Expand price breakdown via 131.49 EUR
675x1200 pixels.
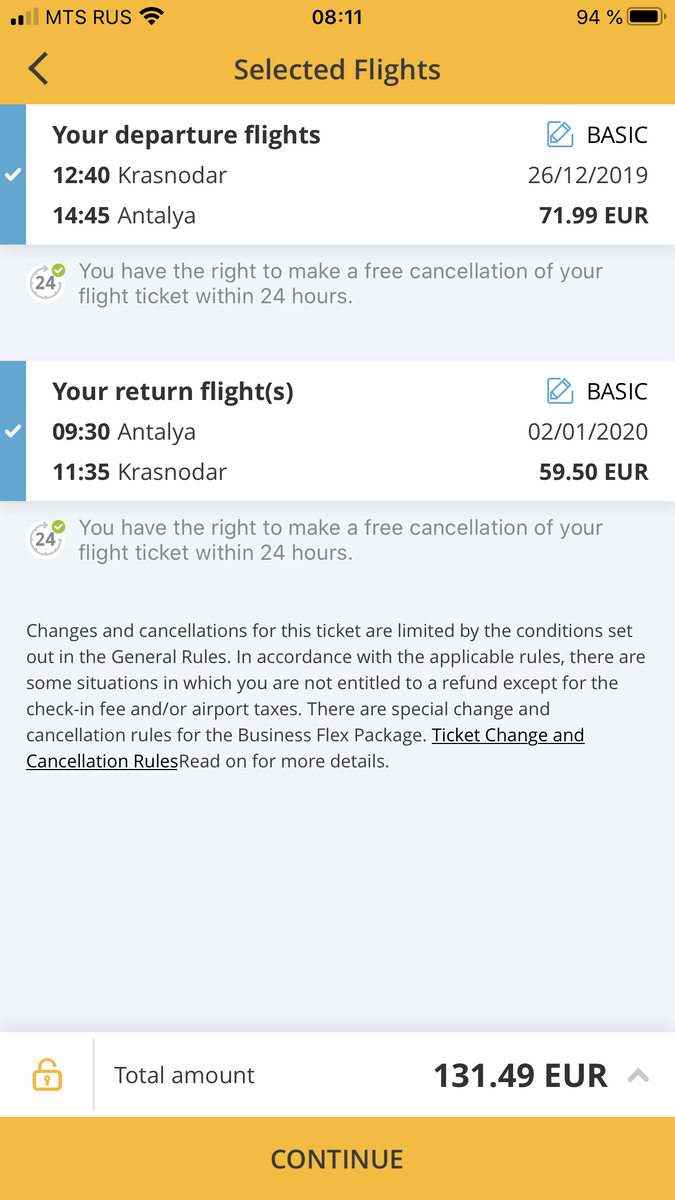tap(520, 1076)
